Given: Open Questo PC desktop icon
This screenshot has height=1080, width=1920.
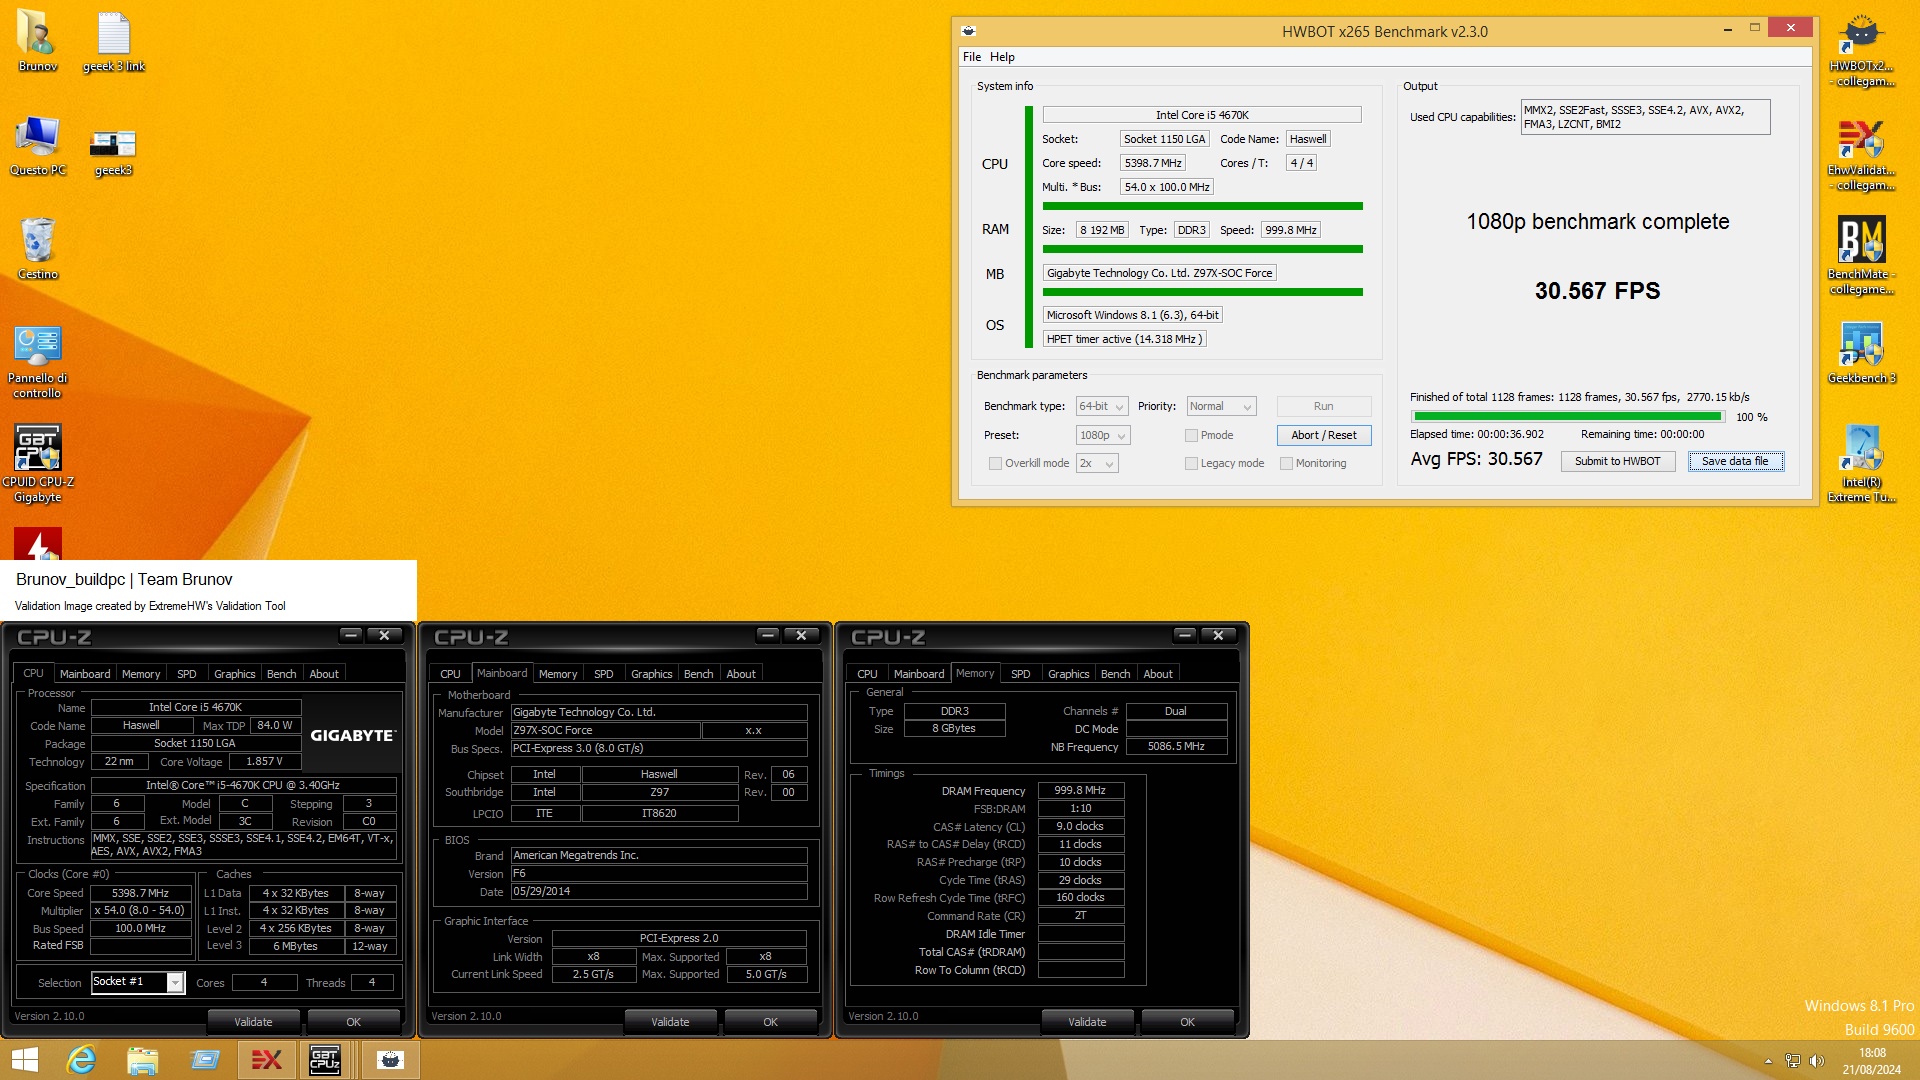Looking at the screenshot, I should click(37, 146).
